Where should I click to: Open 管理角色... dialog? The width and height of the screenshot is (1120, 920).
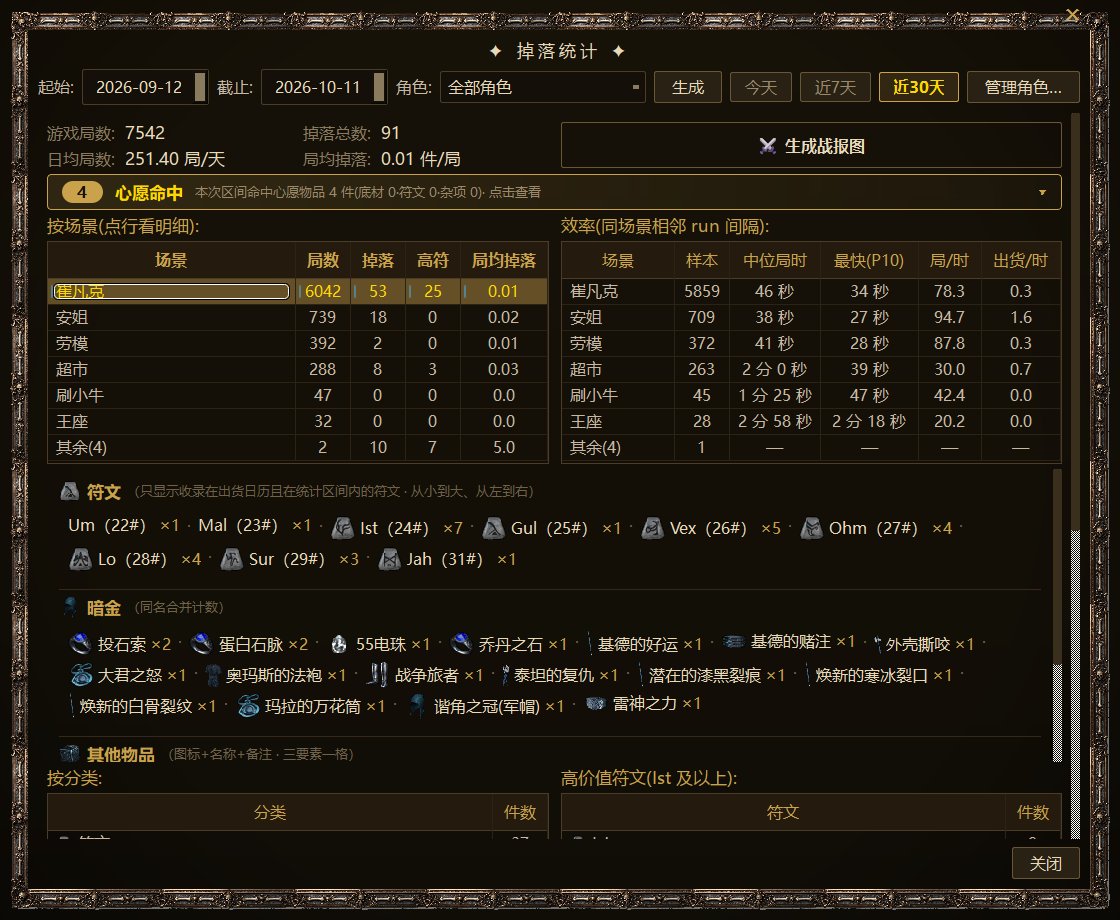[1023, 87]
